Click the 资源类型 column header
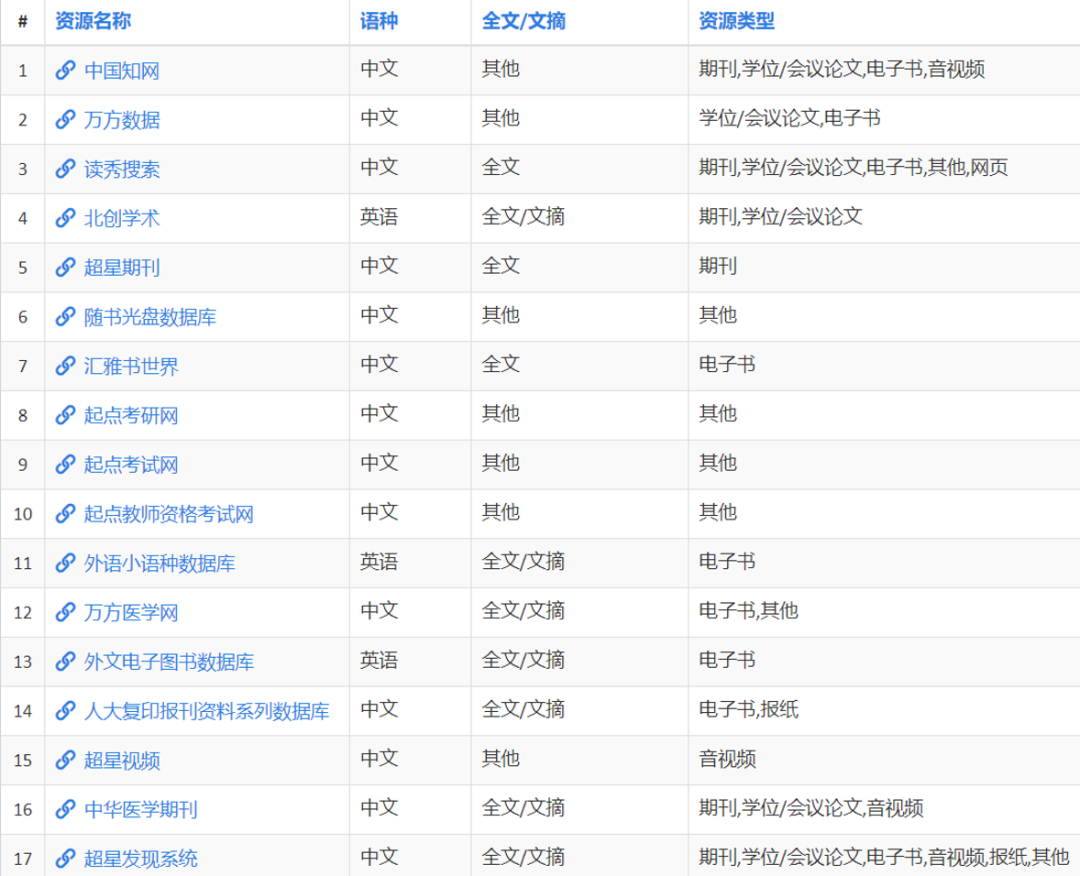Image resolution: width=1080 pixels, height=876 pixels. pyautogui.click(x=737, y=21)
